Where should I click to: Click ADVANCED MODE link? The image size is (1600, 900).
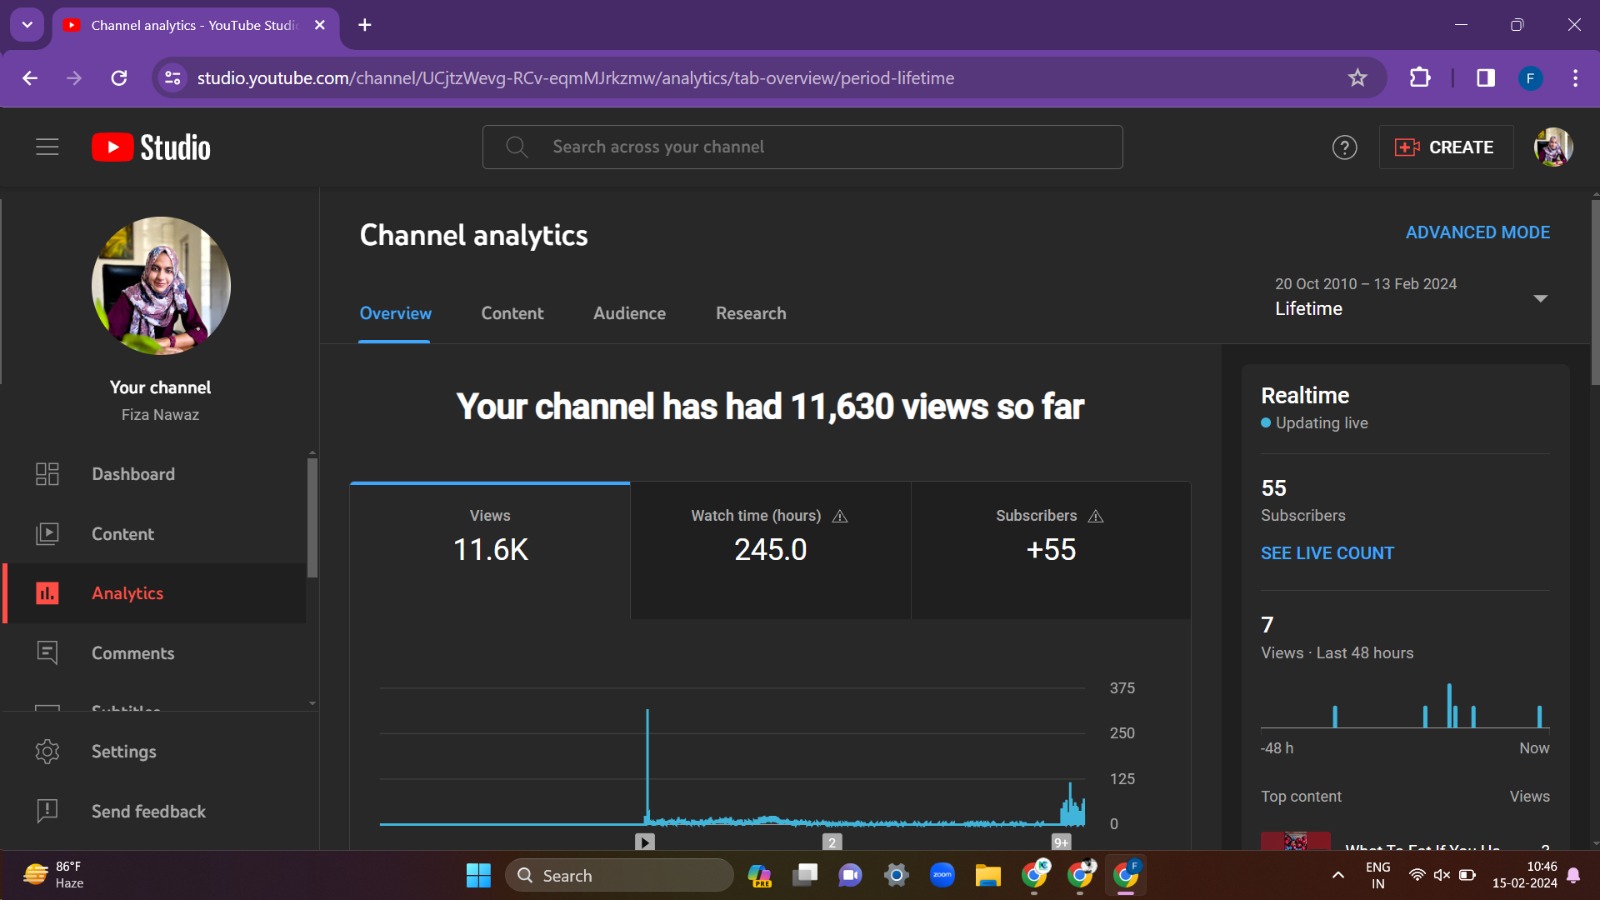1477,232
